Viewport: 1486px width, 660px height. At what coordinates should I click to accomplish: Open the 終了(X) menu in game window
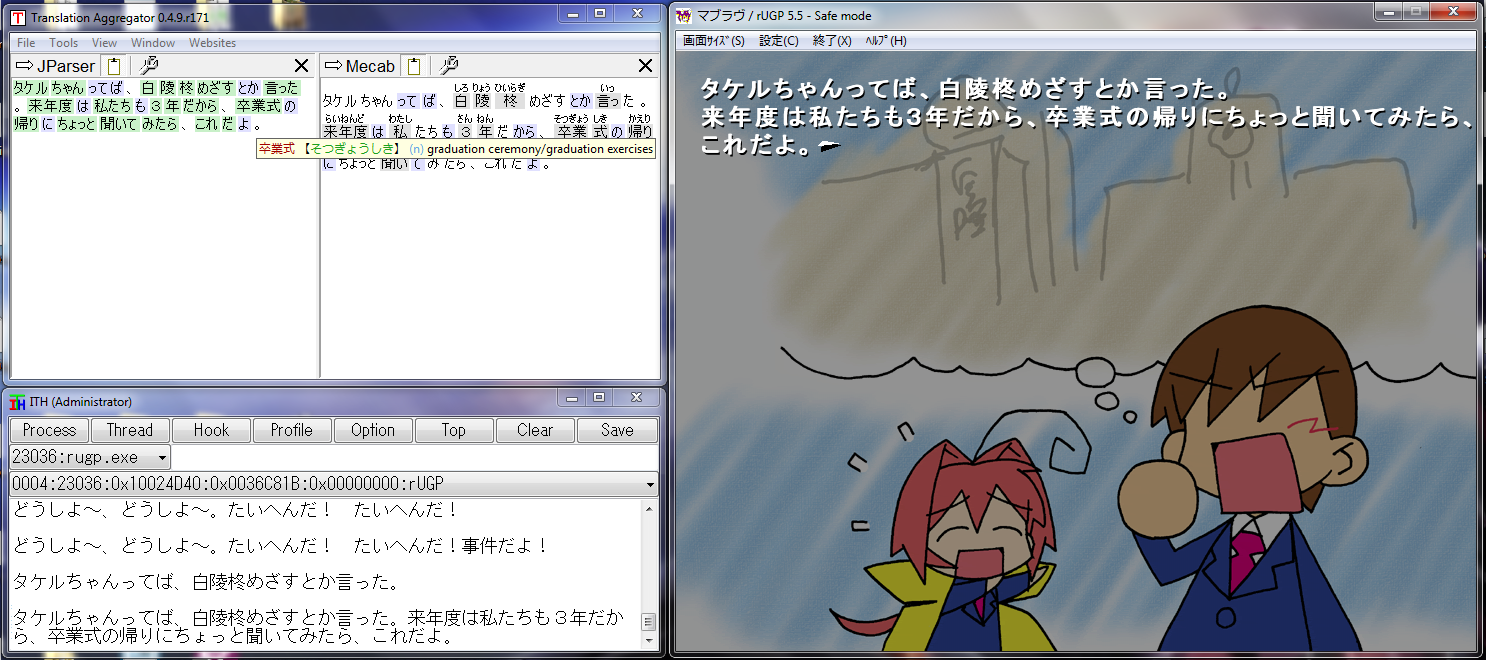coord(832,41)
